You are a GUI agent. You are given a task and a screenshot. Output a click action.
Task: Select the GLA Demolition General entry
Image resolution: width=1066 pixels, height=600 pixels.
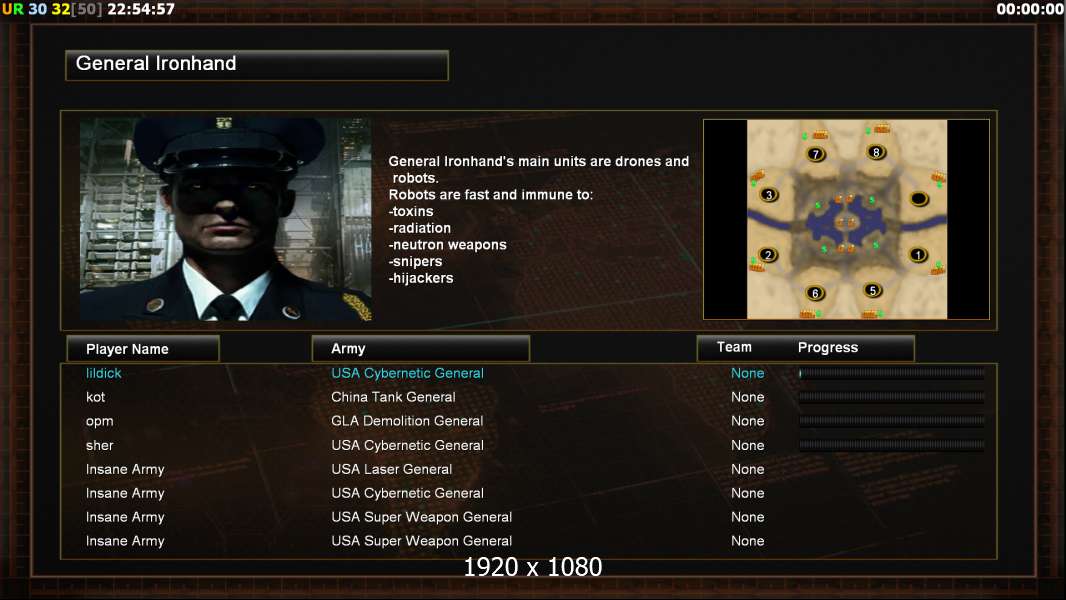click(407, 421)
